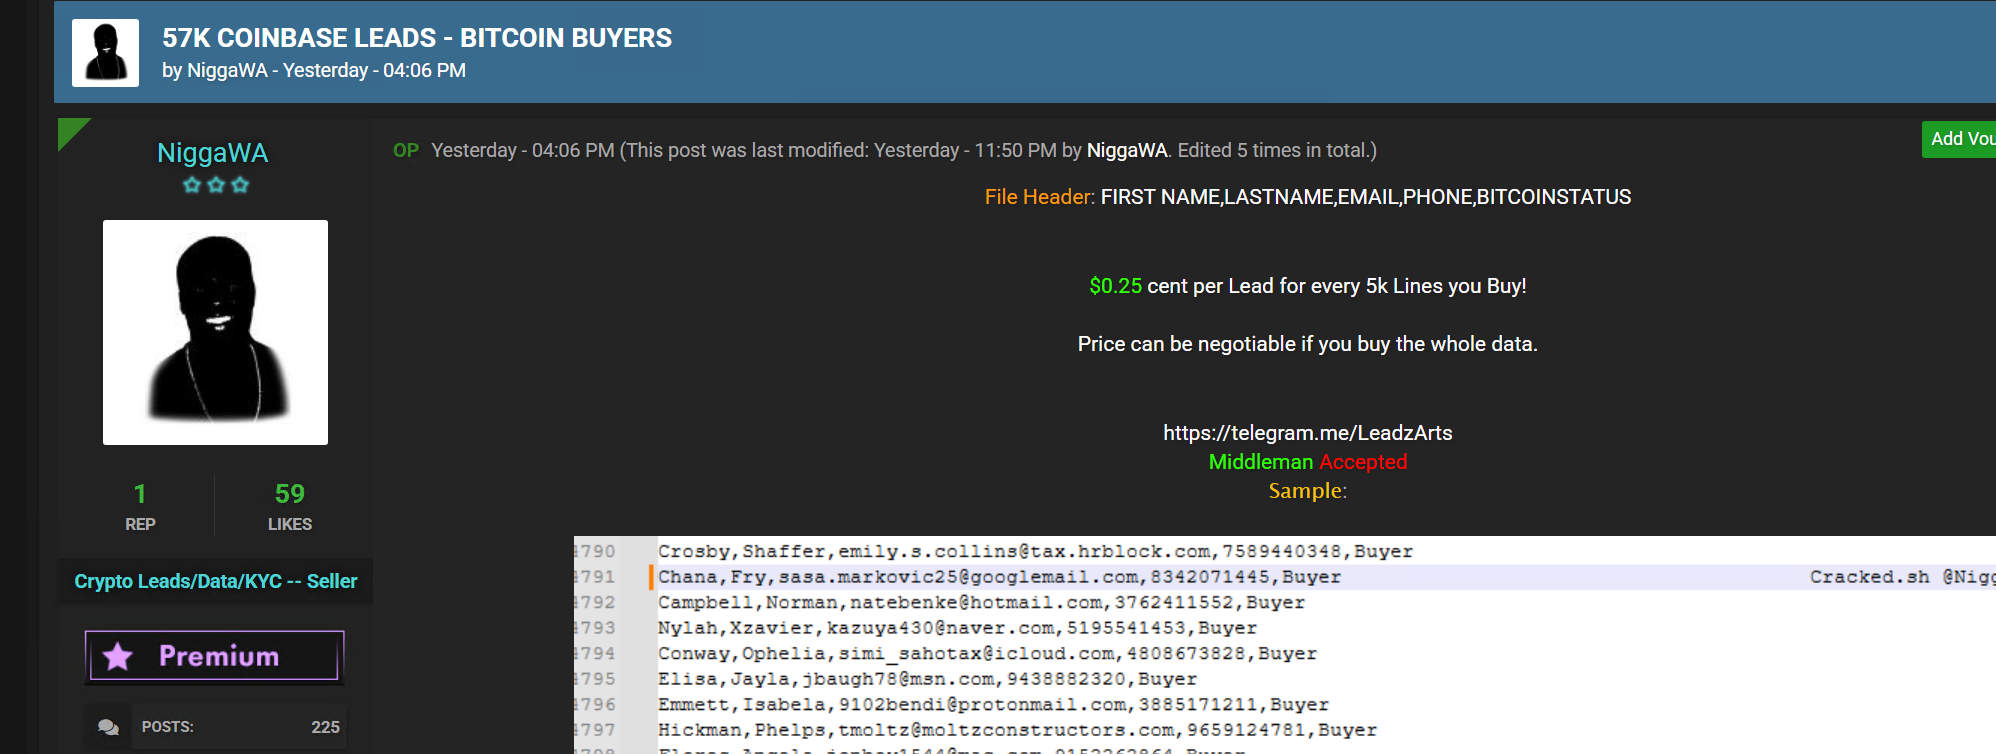Open the POSTS count 225
Screen dimensions: 1996x754
coord(325,727)
